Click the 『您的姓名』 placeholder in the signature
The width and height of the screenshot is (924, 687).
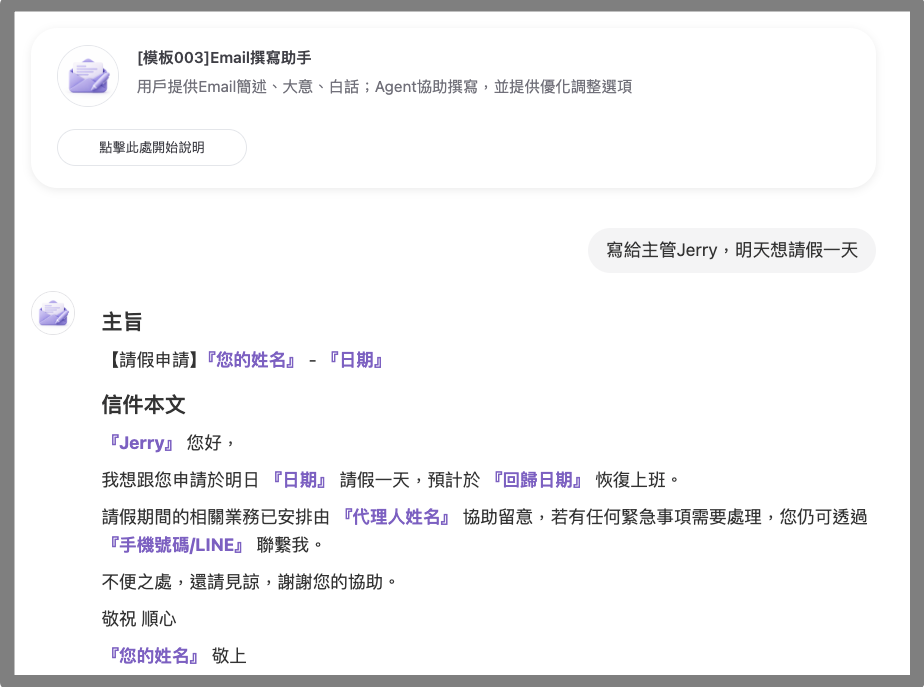coord(154,657)
